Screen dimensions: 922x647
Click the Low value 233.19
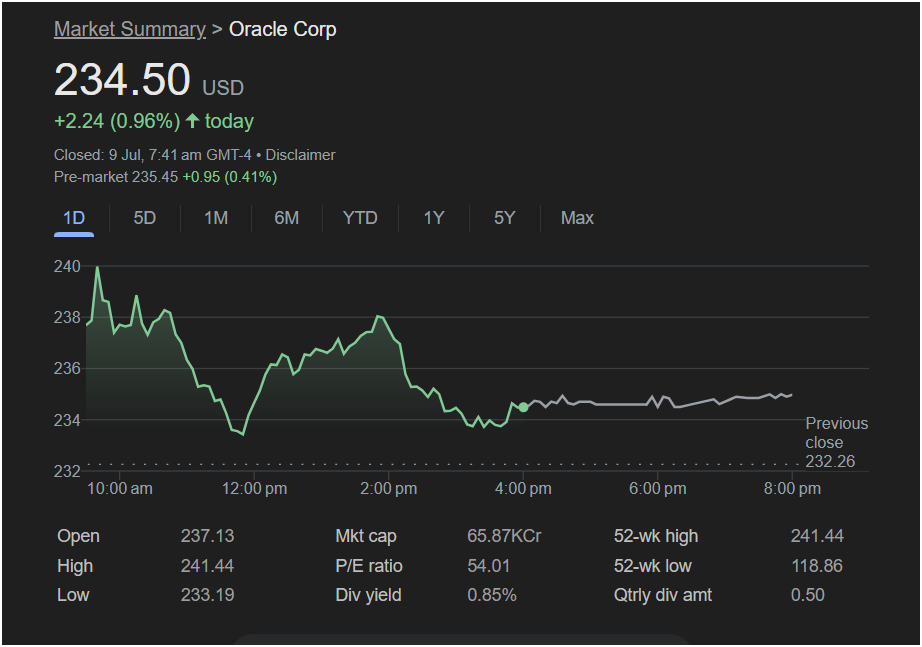coord(208,595)
